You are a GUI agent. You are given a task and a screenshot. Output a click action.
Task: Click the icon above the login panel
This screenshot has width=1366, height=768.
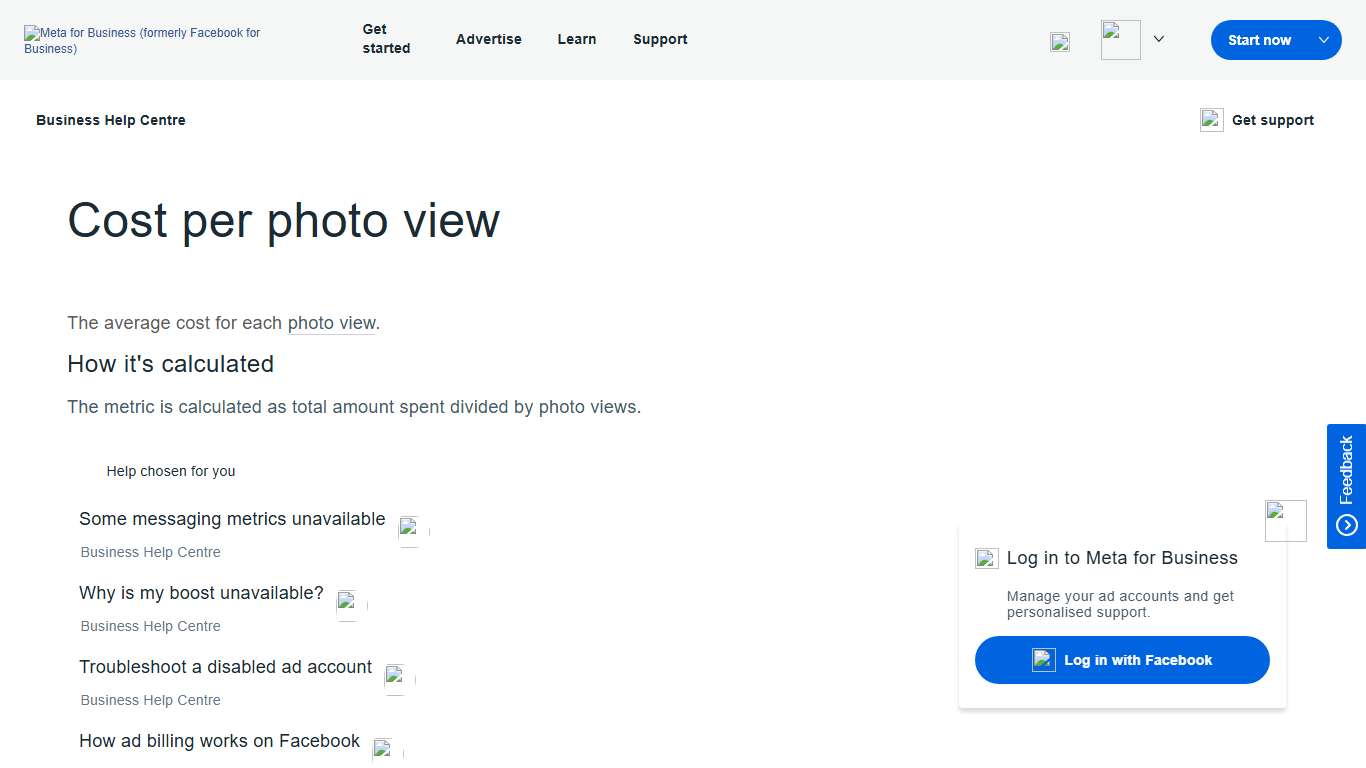[x=1285, y=520]
